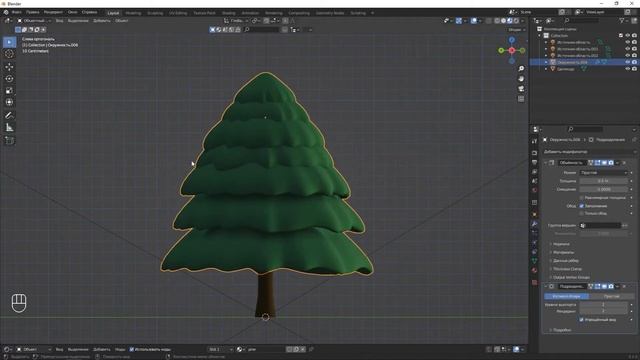Select the Простой subdivision type button

tap(611, 296)
